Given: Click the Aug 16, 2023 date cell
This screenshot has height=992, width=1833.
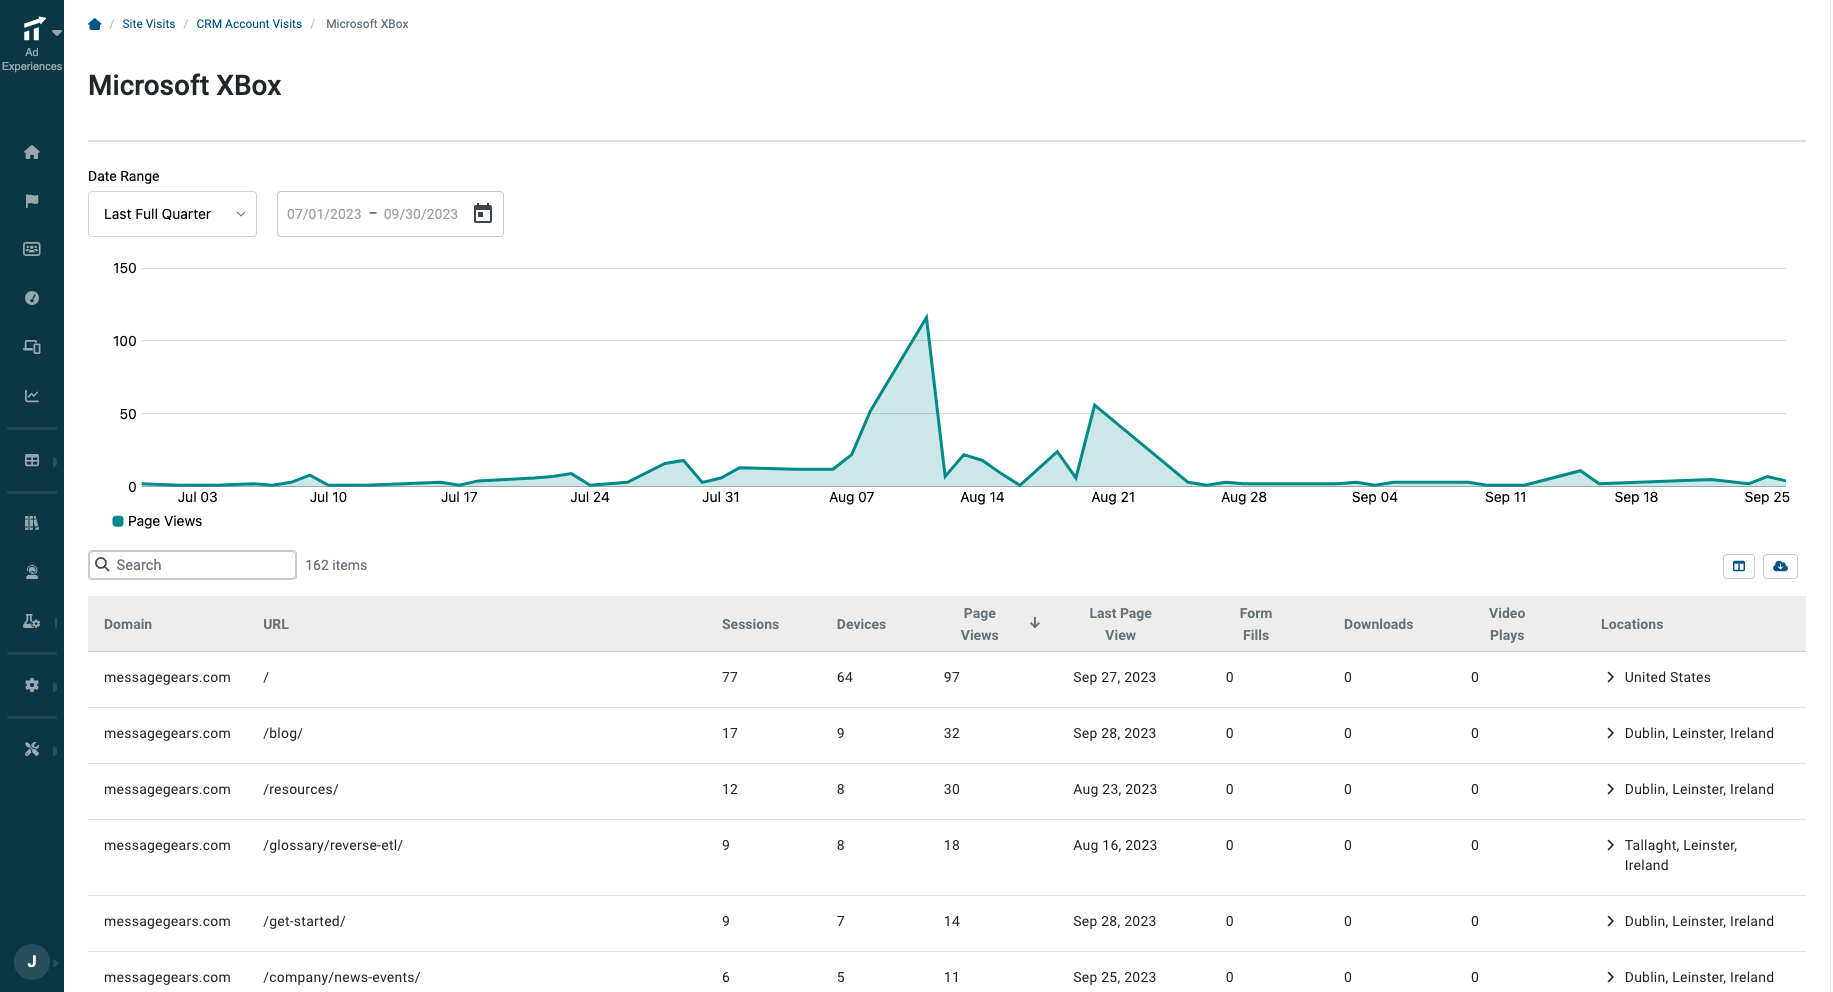Looking at the screenshot, I should [1115, 845].
